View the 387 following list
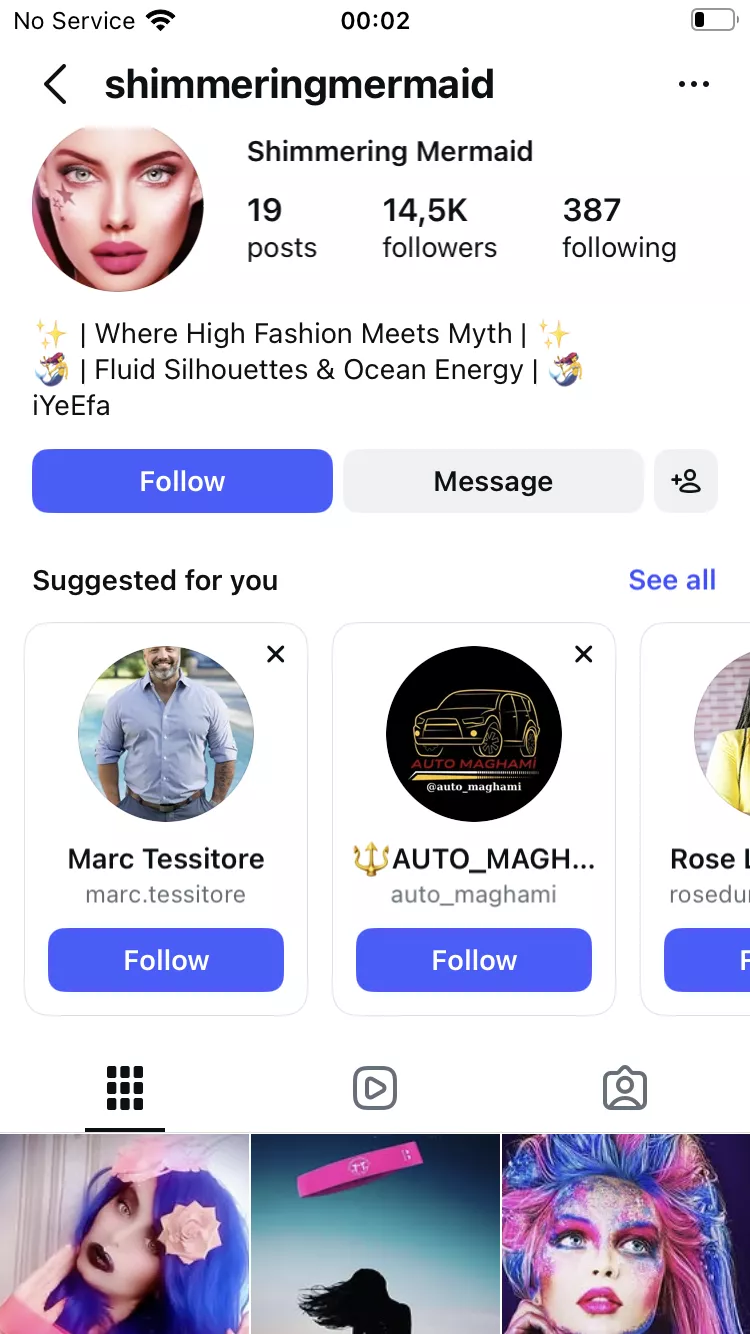Viewport: 750px width, 1334px height. (x=619, y=228)
